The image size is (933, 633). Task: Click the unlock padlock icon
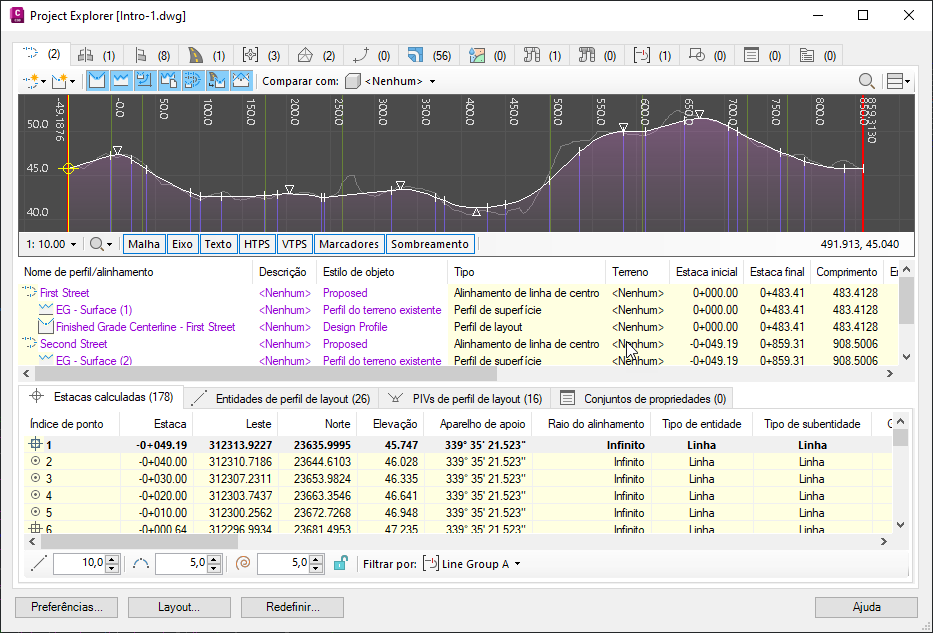pos(340,564)
